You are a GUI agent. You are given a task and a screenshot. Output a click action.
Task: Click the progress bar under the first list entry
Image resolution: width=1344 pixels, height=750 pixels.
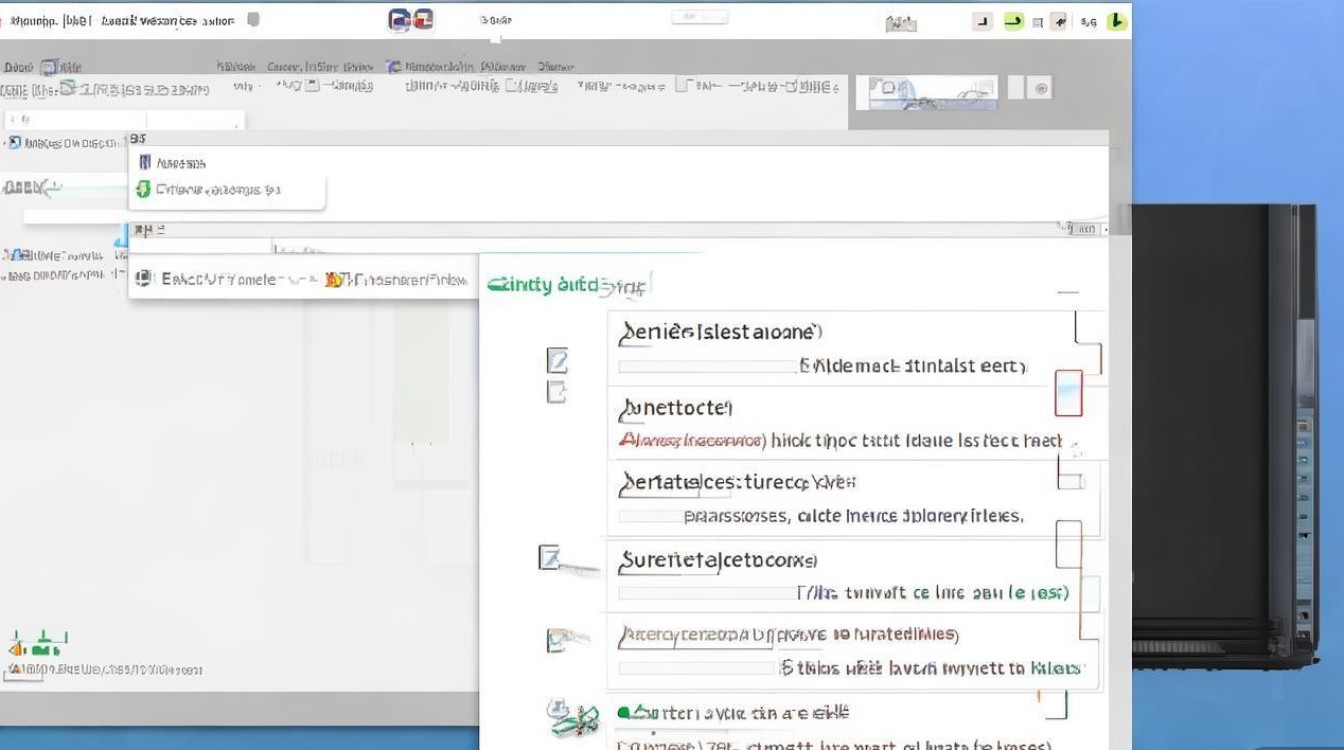pyautogui.click(x=707, y=367)
